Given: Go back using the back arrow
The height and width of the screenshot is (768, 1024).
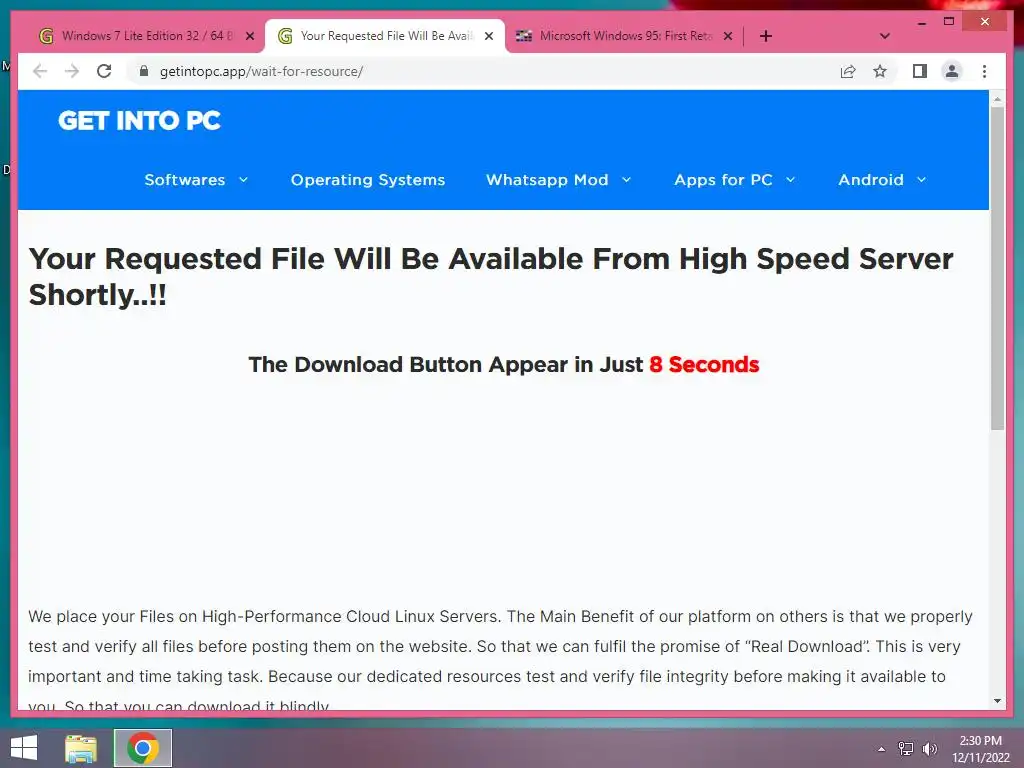Looking at the screenshot, I should click(40, 71).
